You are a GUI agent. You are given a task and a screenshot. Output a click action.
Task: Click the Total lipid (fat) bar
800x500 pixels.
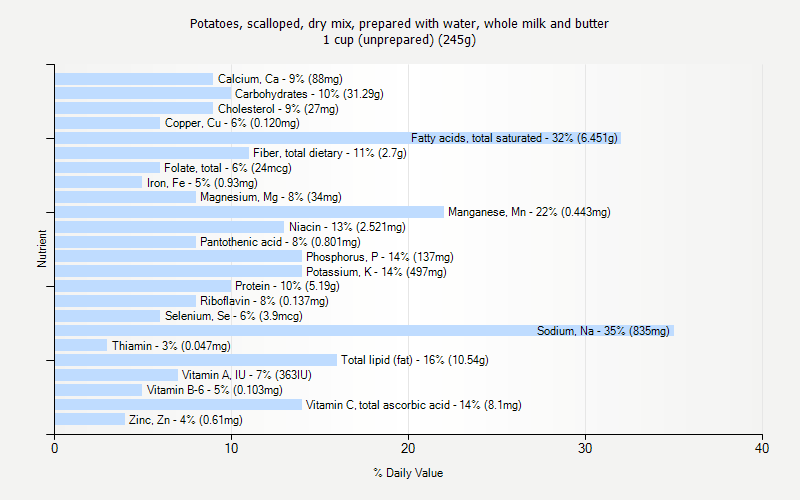[195, 360]
